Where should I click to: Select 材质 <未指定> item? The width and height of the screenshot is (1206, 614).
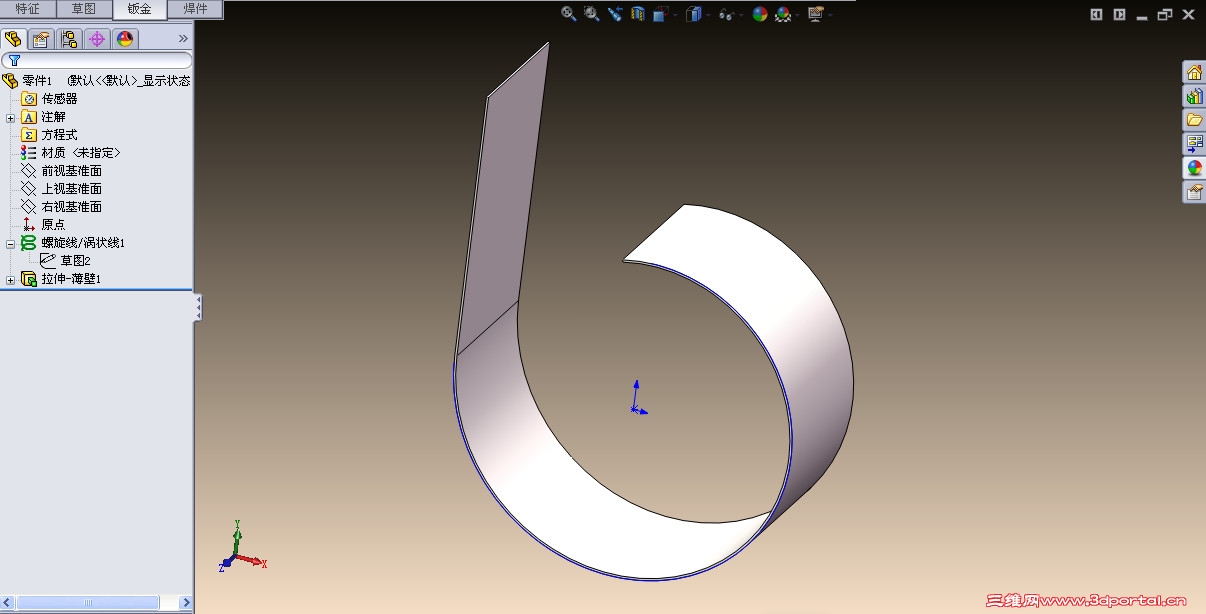click(81, 153)
